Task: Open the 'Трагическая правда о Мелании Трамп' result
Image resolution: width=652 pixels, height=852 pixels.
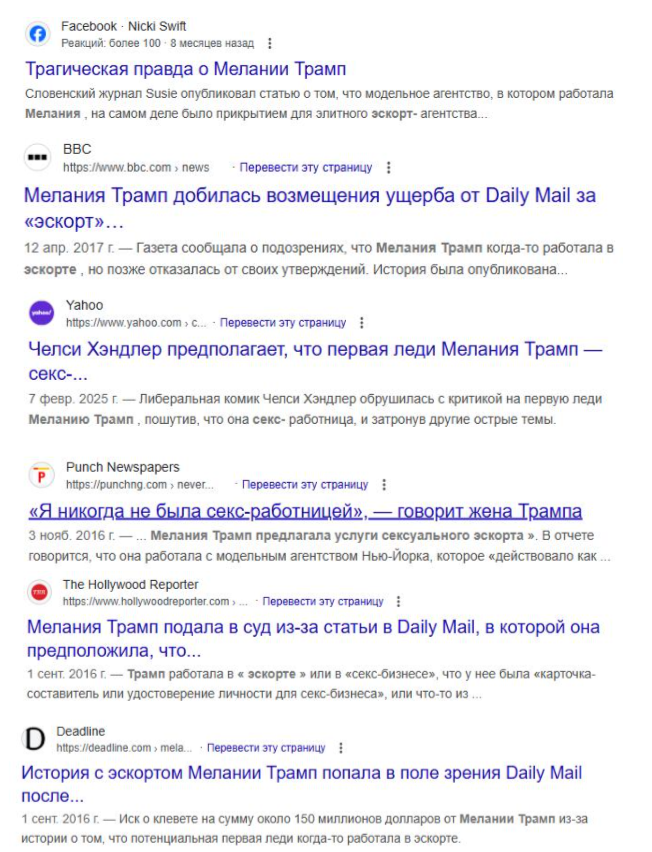Action: (x=185, y=69)
